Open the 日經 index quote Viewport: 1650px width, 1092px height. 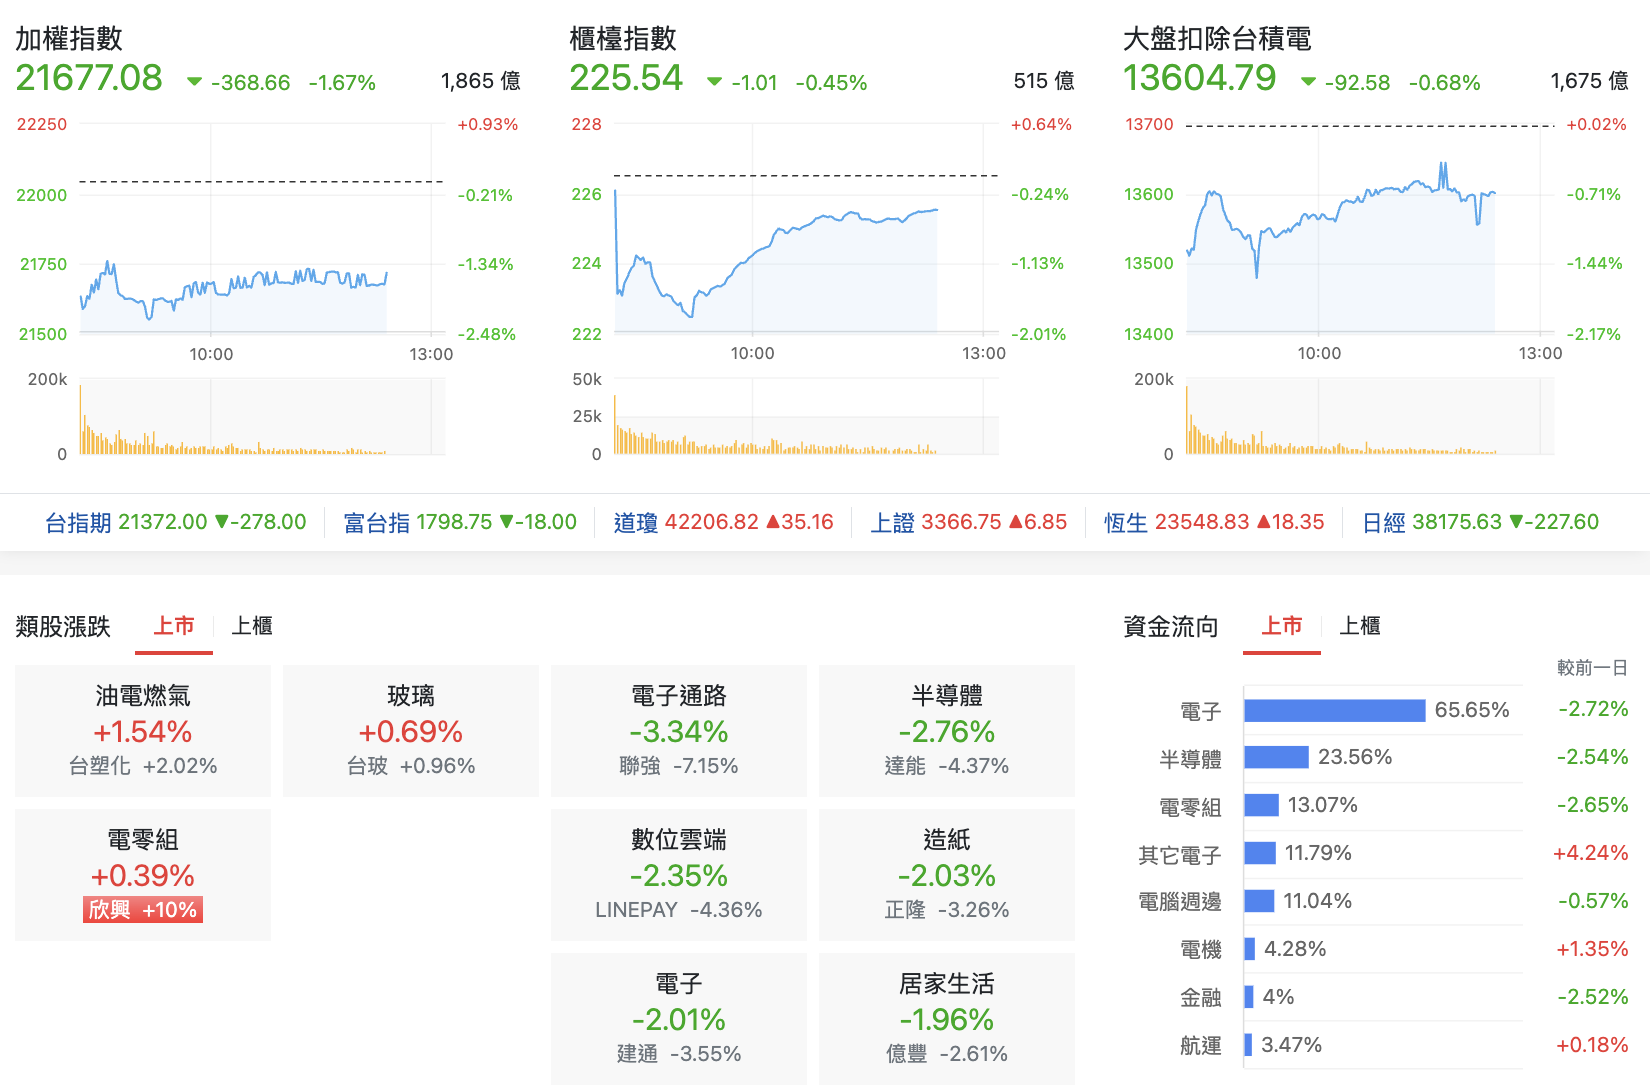pos(1480,522)
